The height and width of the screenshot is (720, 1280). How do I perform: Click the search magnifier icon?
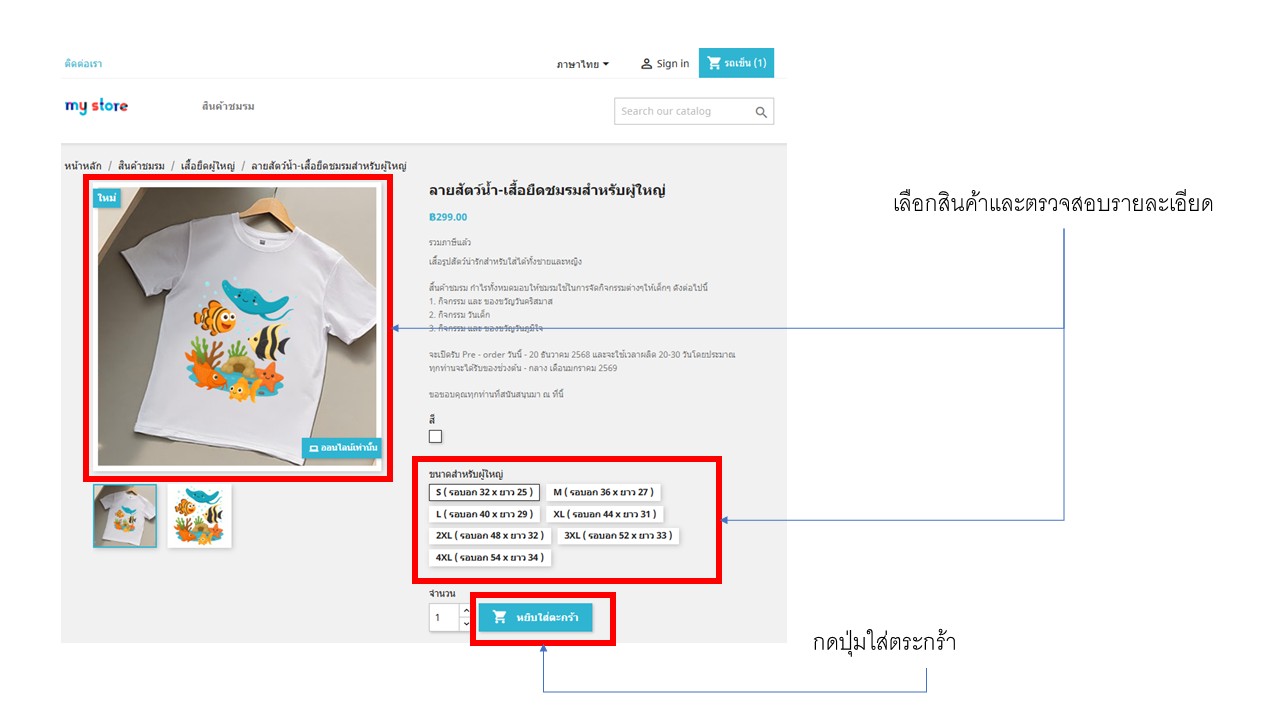[x=761, y=112]
